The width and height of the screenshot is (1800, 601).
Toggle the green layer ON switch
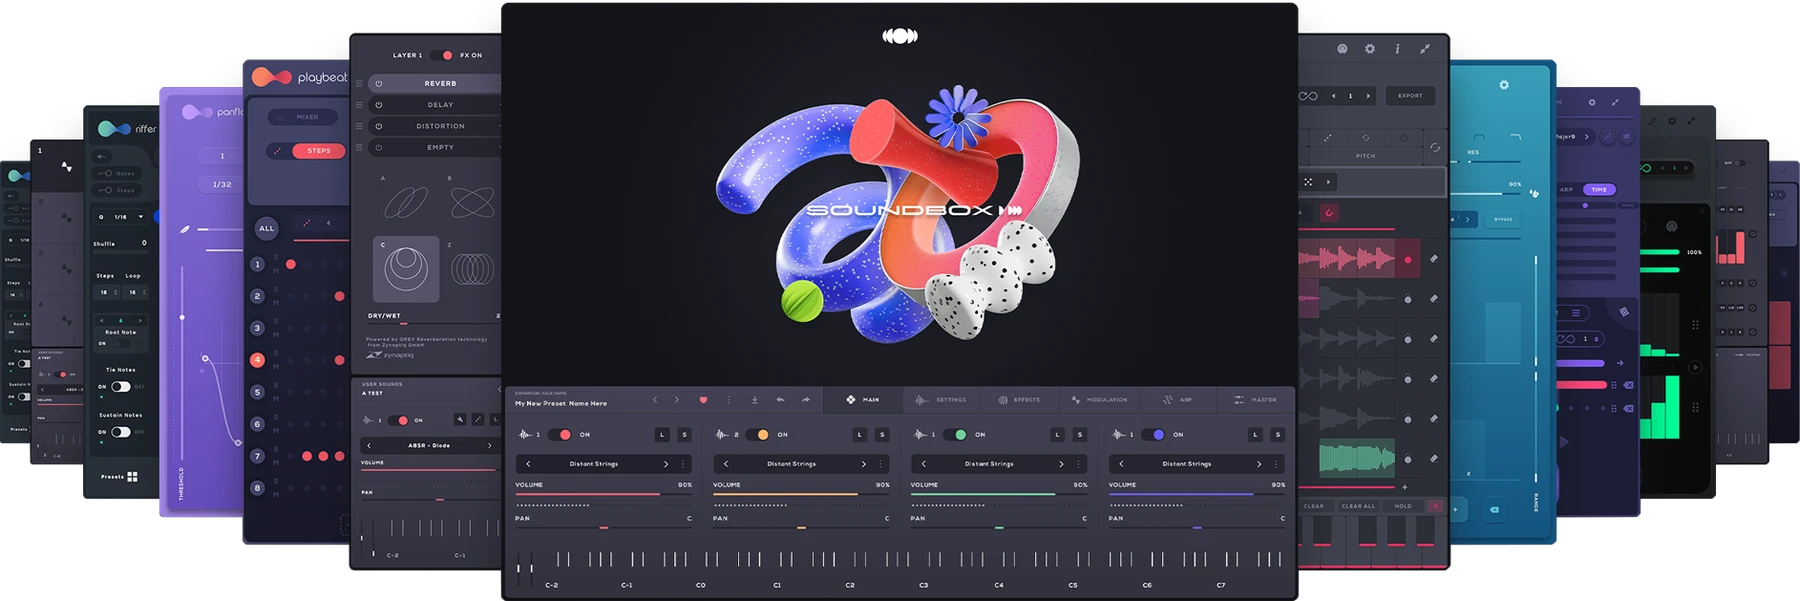[x=956, y=435]
